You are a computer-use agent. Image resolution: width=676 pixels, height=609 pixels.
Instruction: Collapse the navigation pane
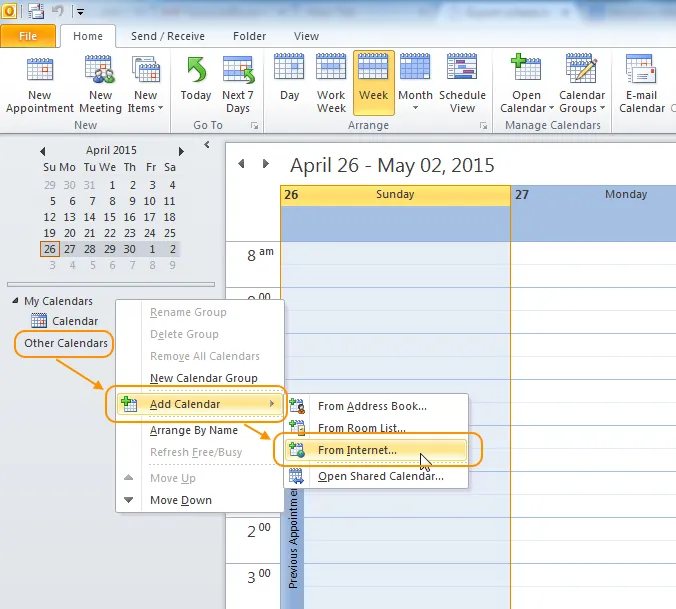click(x=207, y=145)
